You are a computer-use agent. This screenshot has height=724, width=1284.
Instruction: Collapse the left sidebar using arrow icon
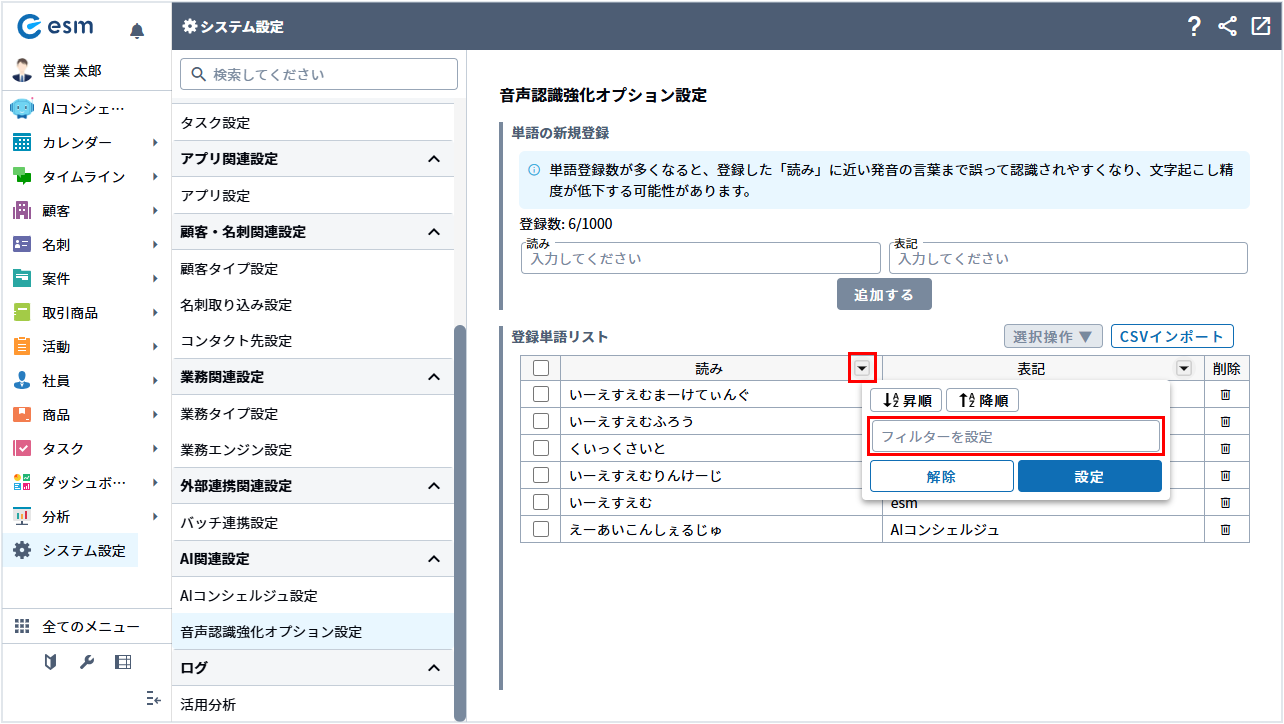tap(153, 699)
